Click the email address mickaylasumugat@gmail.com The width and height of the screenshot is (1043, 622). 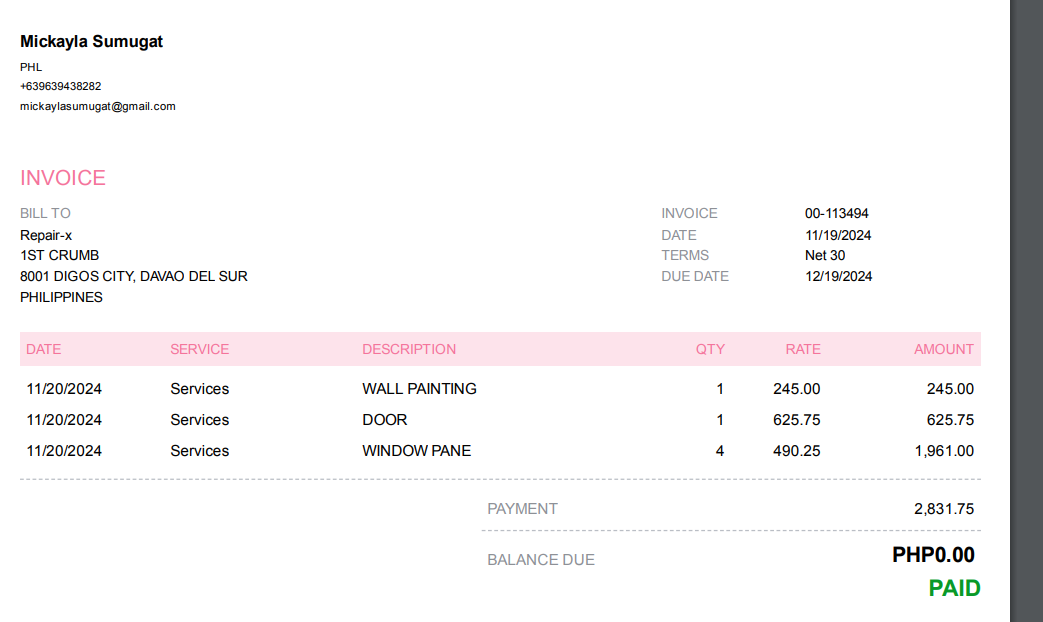[97, 106]
